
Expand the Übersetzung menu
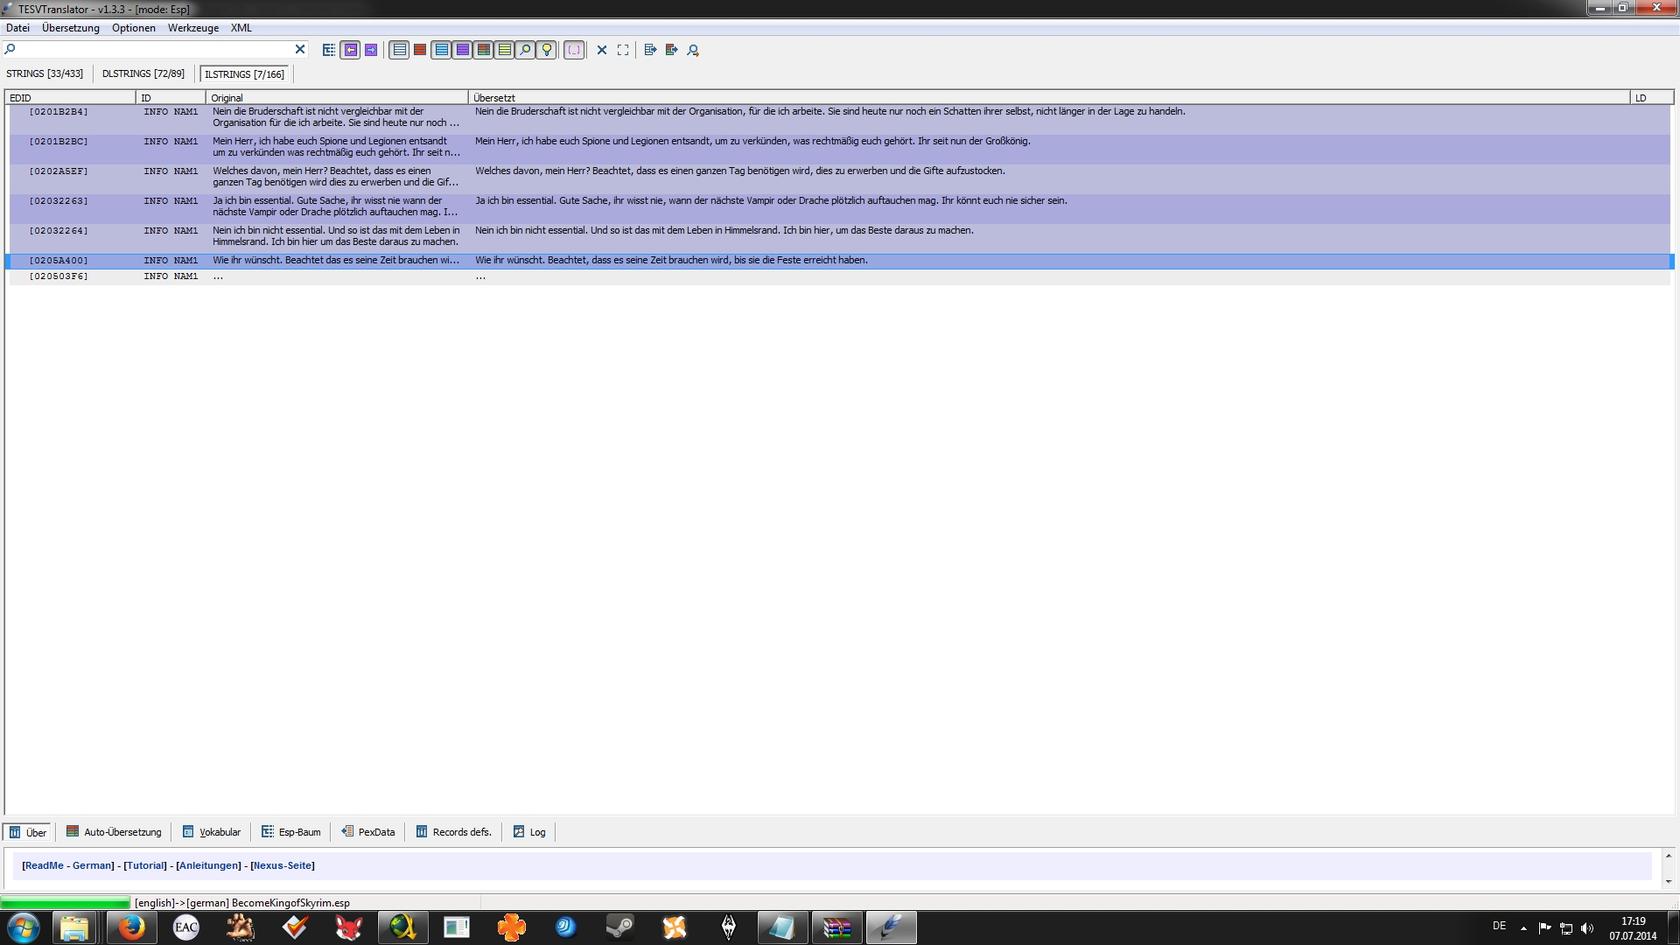pos(70,28)
